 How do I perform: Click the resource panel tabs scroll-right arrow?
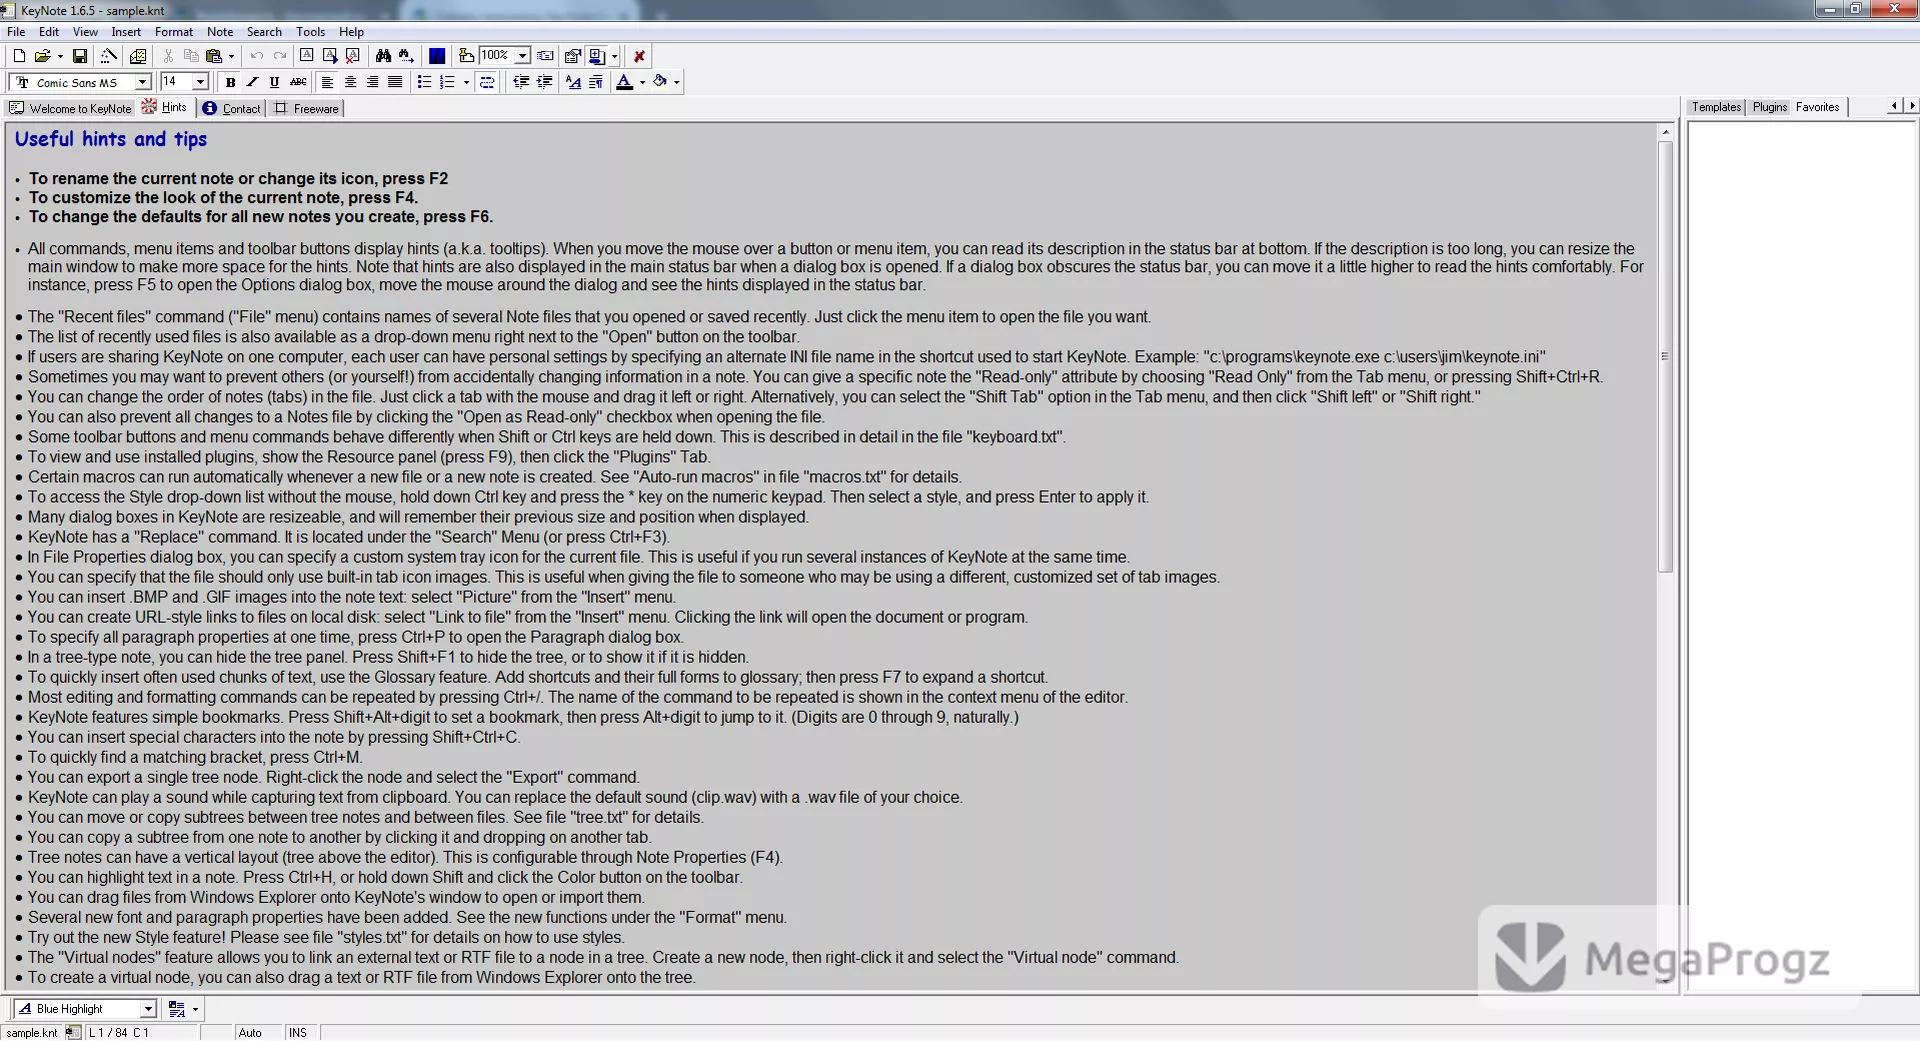click(1912, 106)
